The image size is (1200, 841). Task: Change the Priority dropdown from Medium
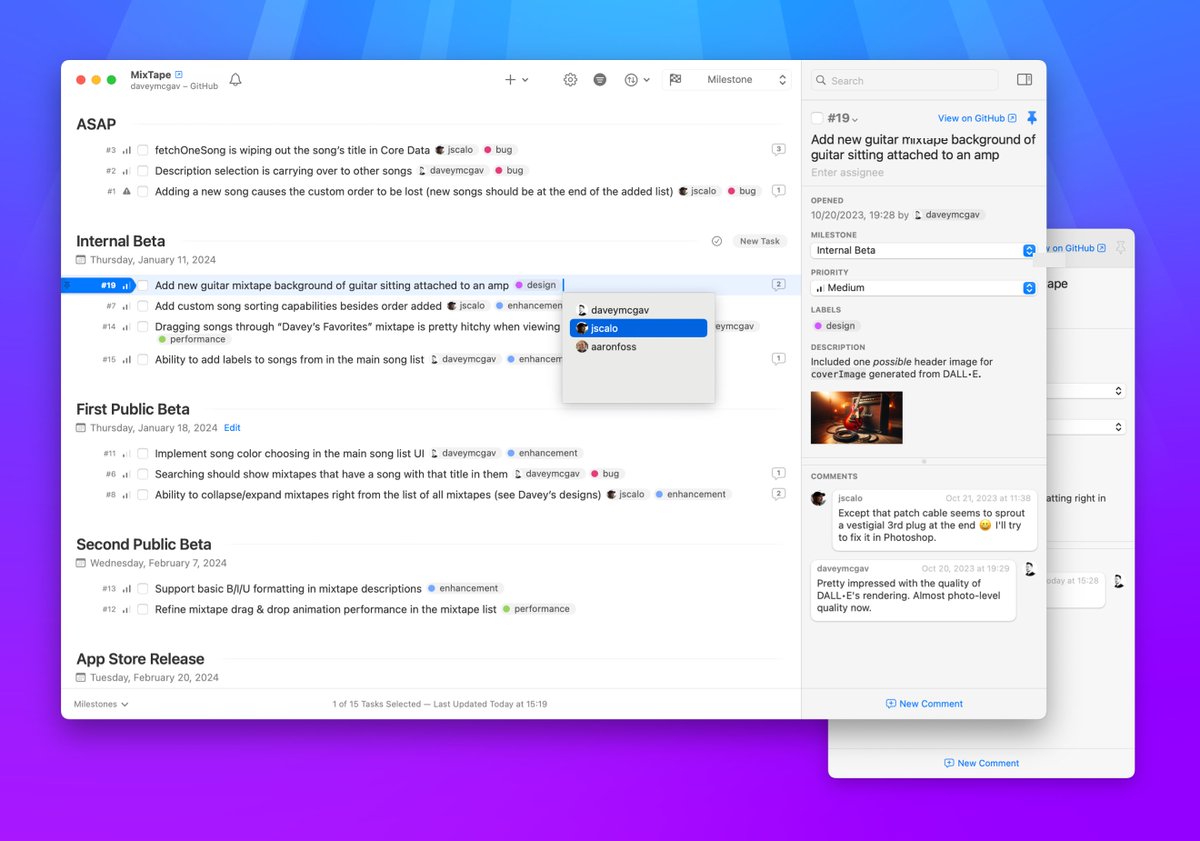(x=1030, y=287)
